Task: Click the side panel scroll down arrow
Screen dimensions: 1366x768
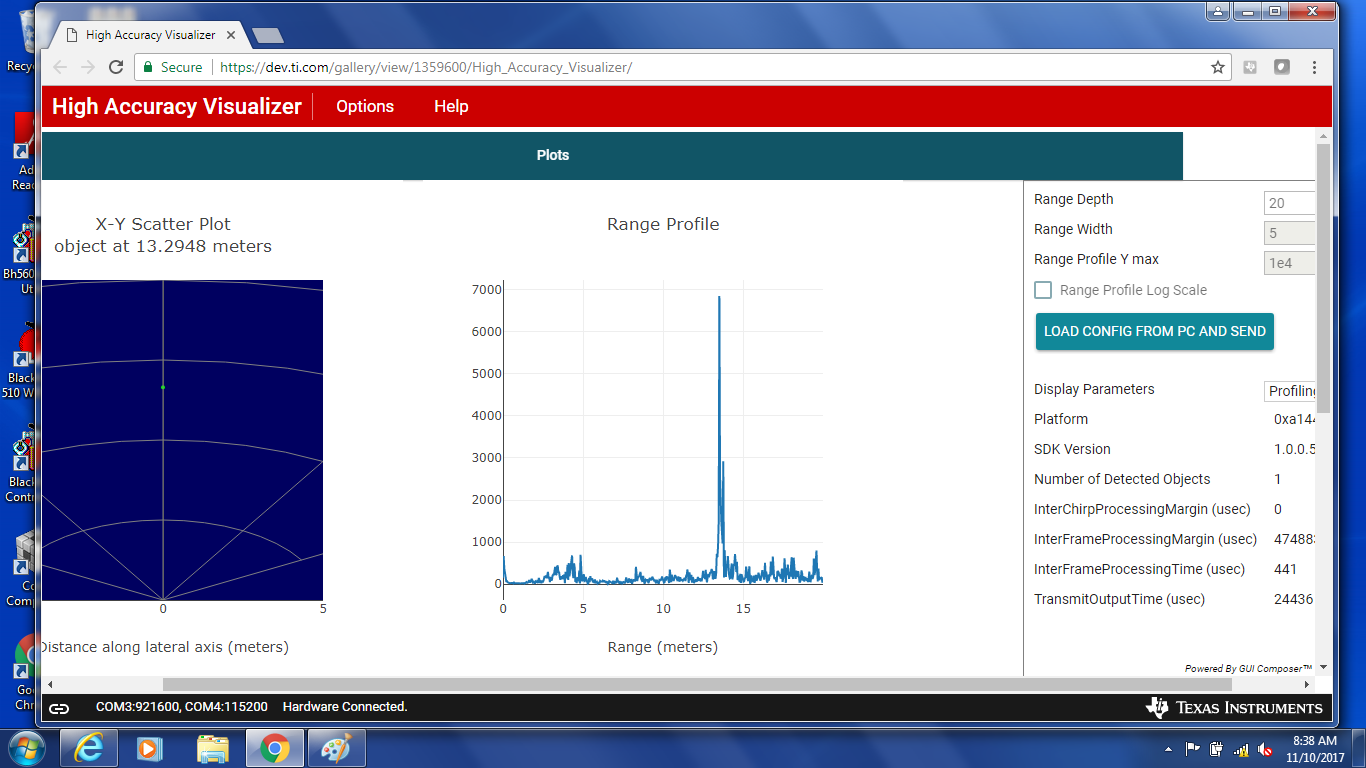Action: pyautogui.click(x=1324, y=667)
